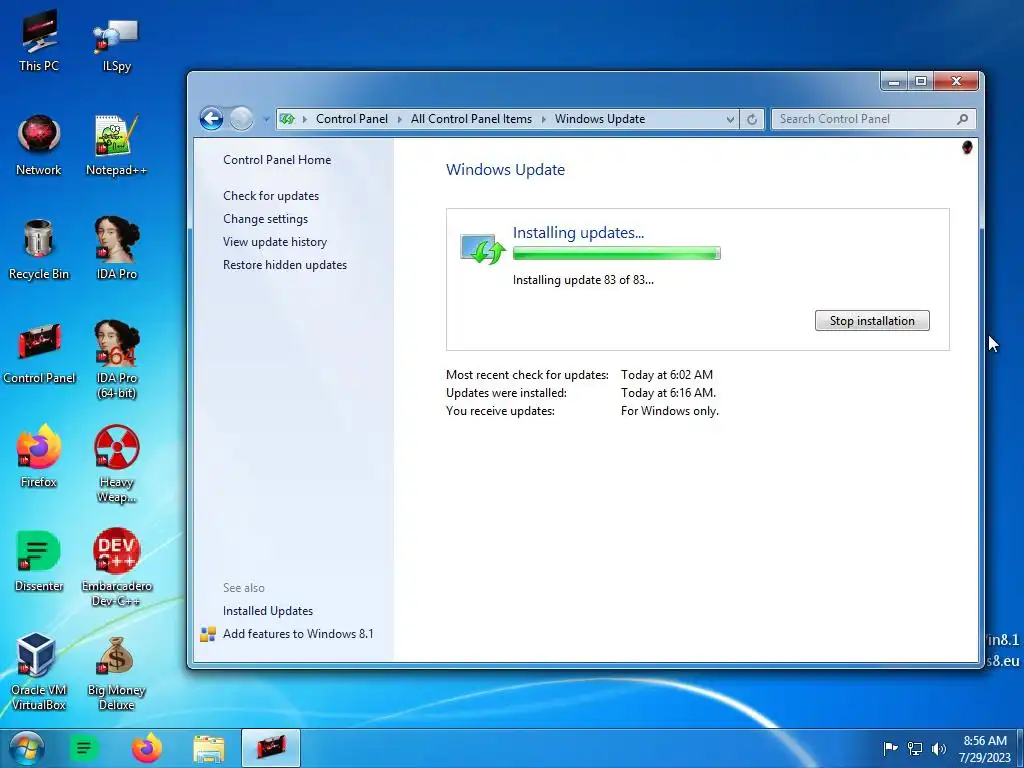Open Recycle Bin desktop icon

pyautogui.click(x=39, y=249)
